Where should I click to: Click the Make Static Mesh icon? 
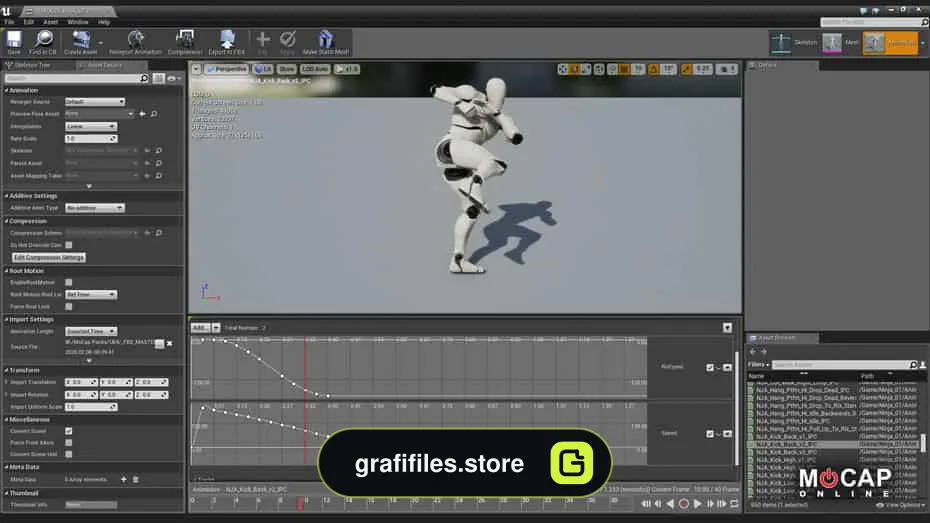[326, 42]
